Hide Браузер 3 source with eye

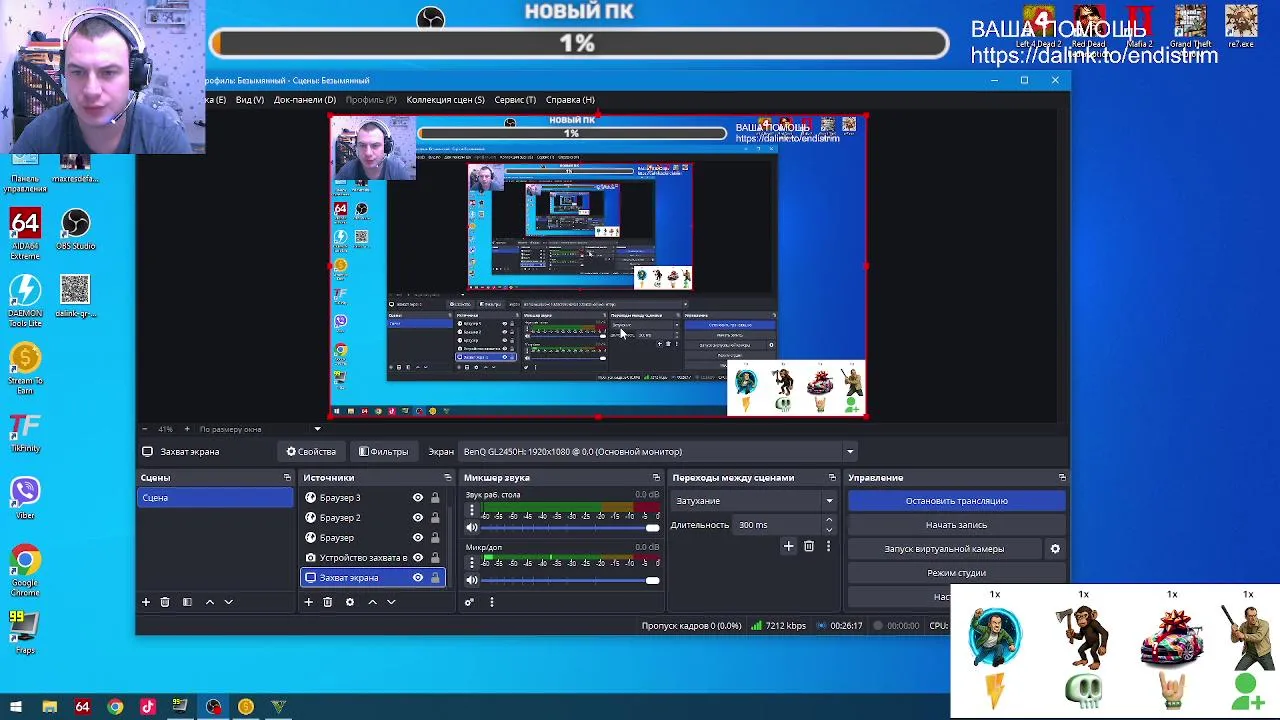pos(418,498)
